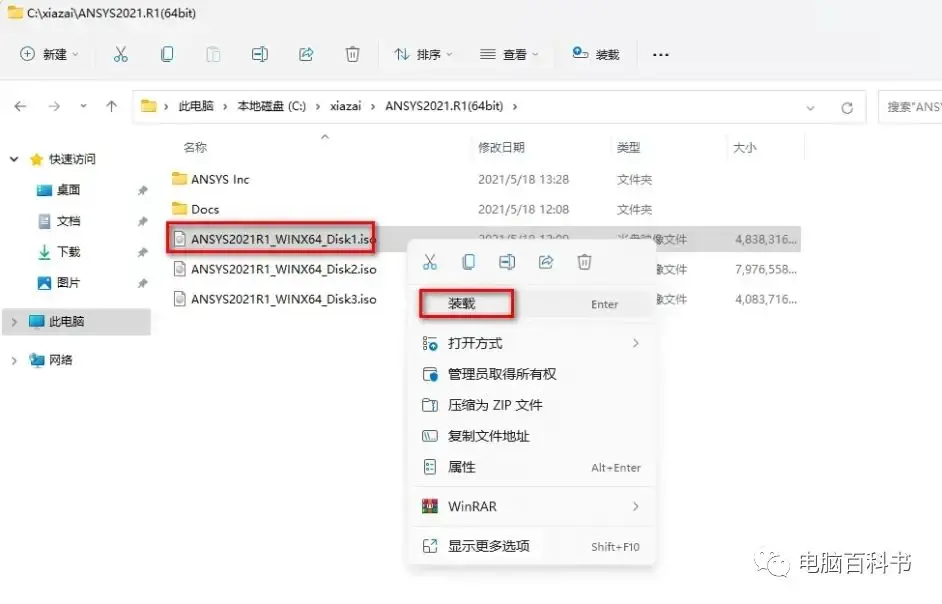
Task: Open the three-dot more options menu
Action: [x=661, y=55]
